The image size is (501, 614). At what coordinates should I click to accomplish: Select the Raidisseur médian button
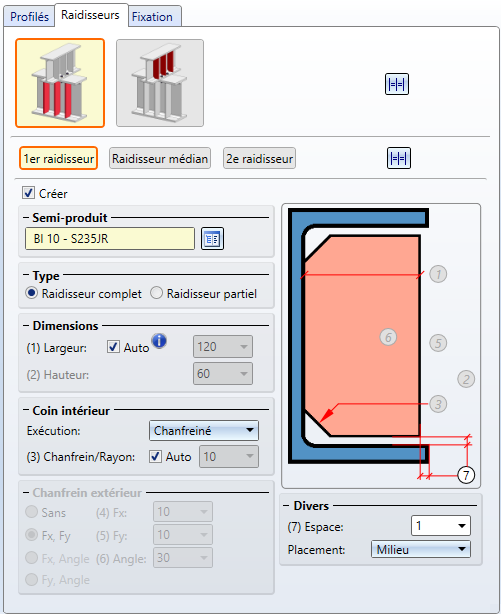click(x=160, y=158)
